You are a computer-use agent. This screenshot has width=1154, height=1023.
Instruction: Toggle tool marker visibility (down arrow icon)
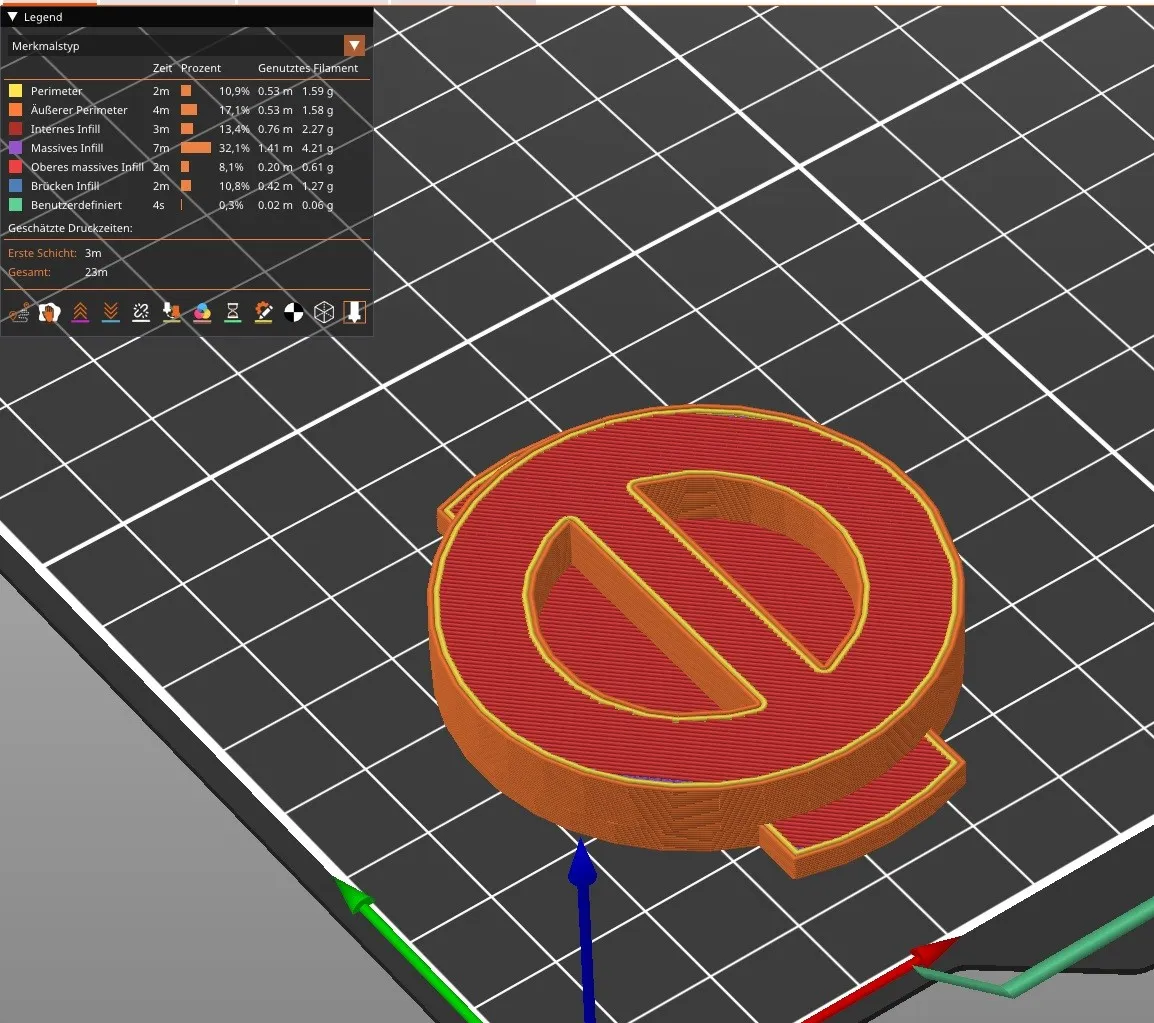[x=354, y=313]
